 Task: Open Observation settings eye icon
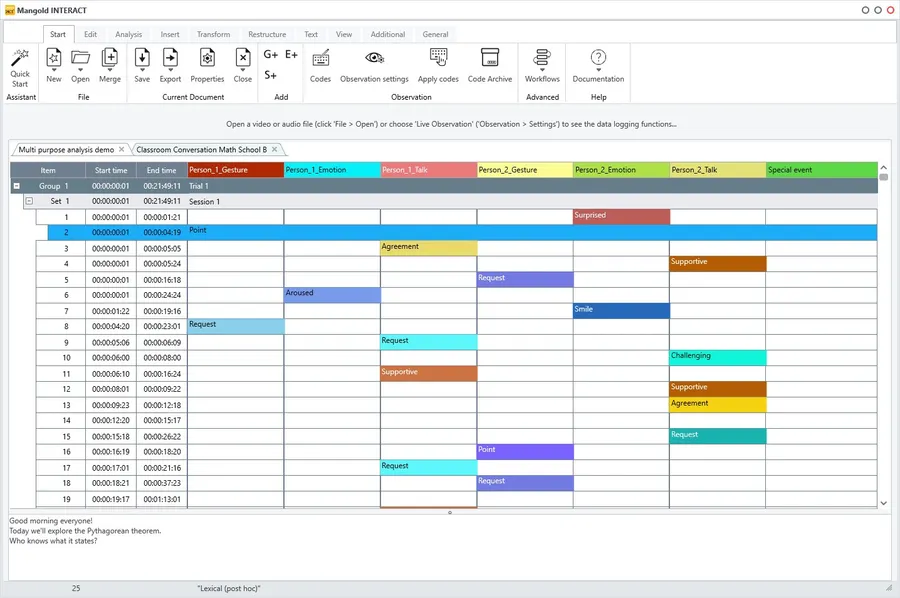point(374,59)
